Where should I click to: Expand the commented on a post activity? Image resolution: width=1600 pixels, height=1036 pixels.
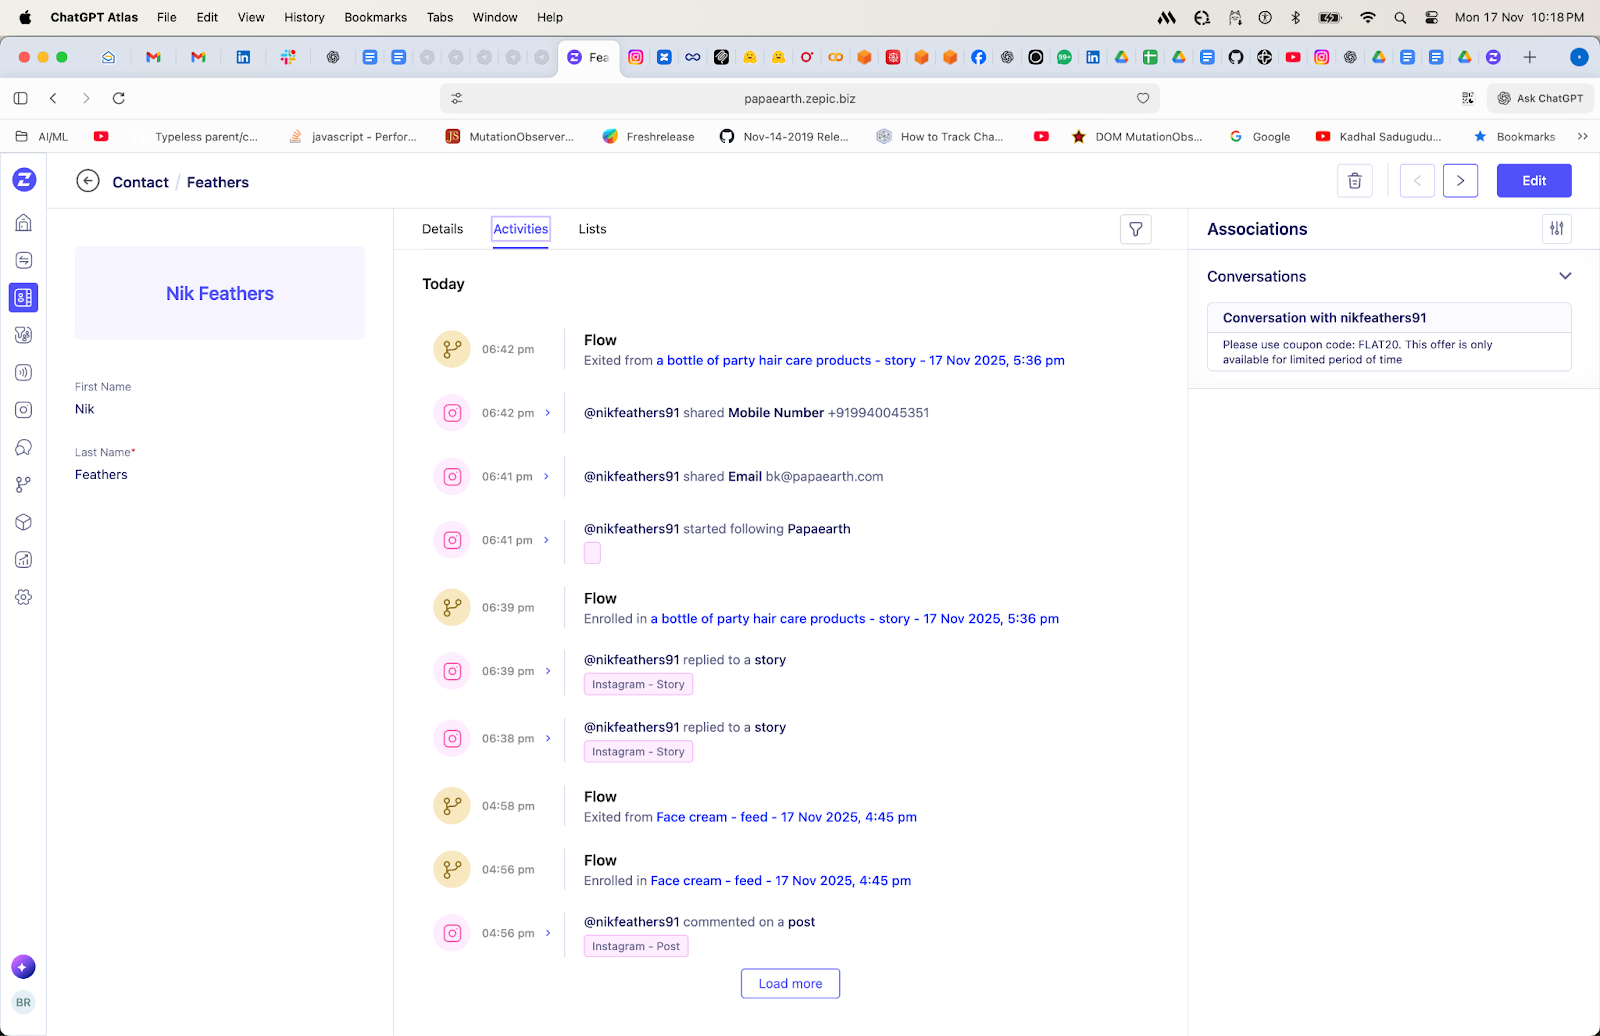[548, 933]
